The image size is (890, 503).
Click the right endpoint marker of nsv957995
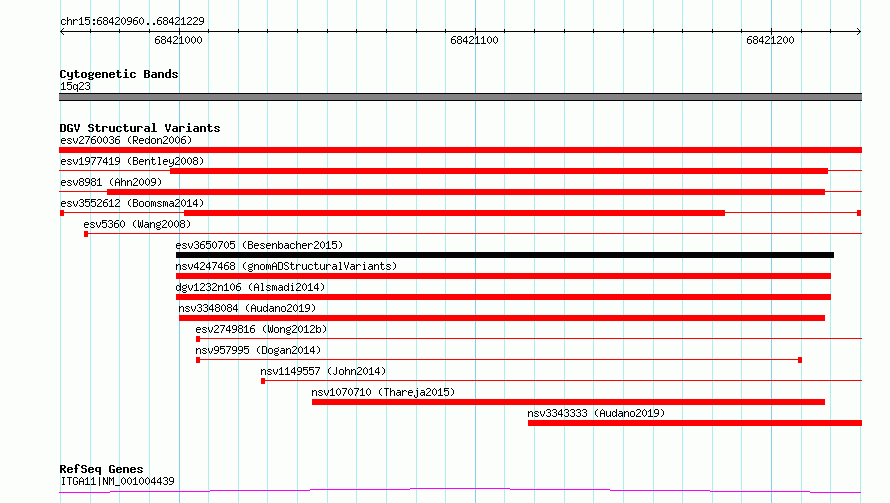[800, 360]
